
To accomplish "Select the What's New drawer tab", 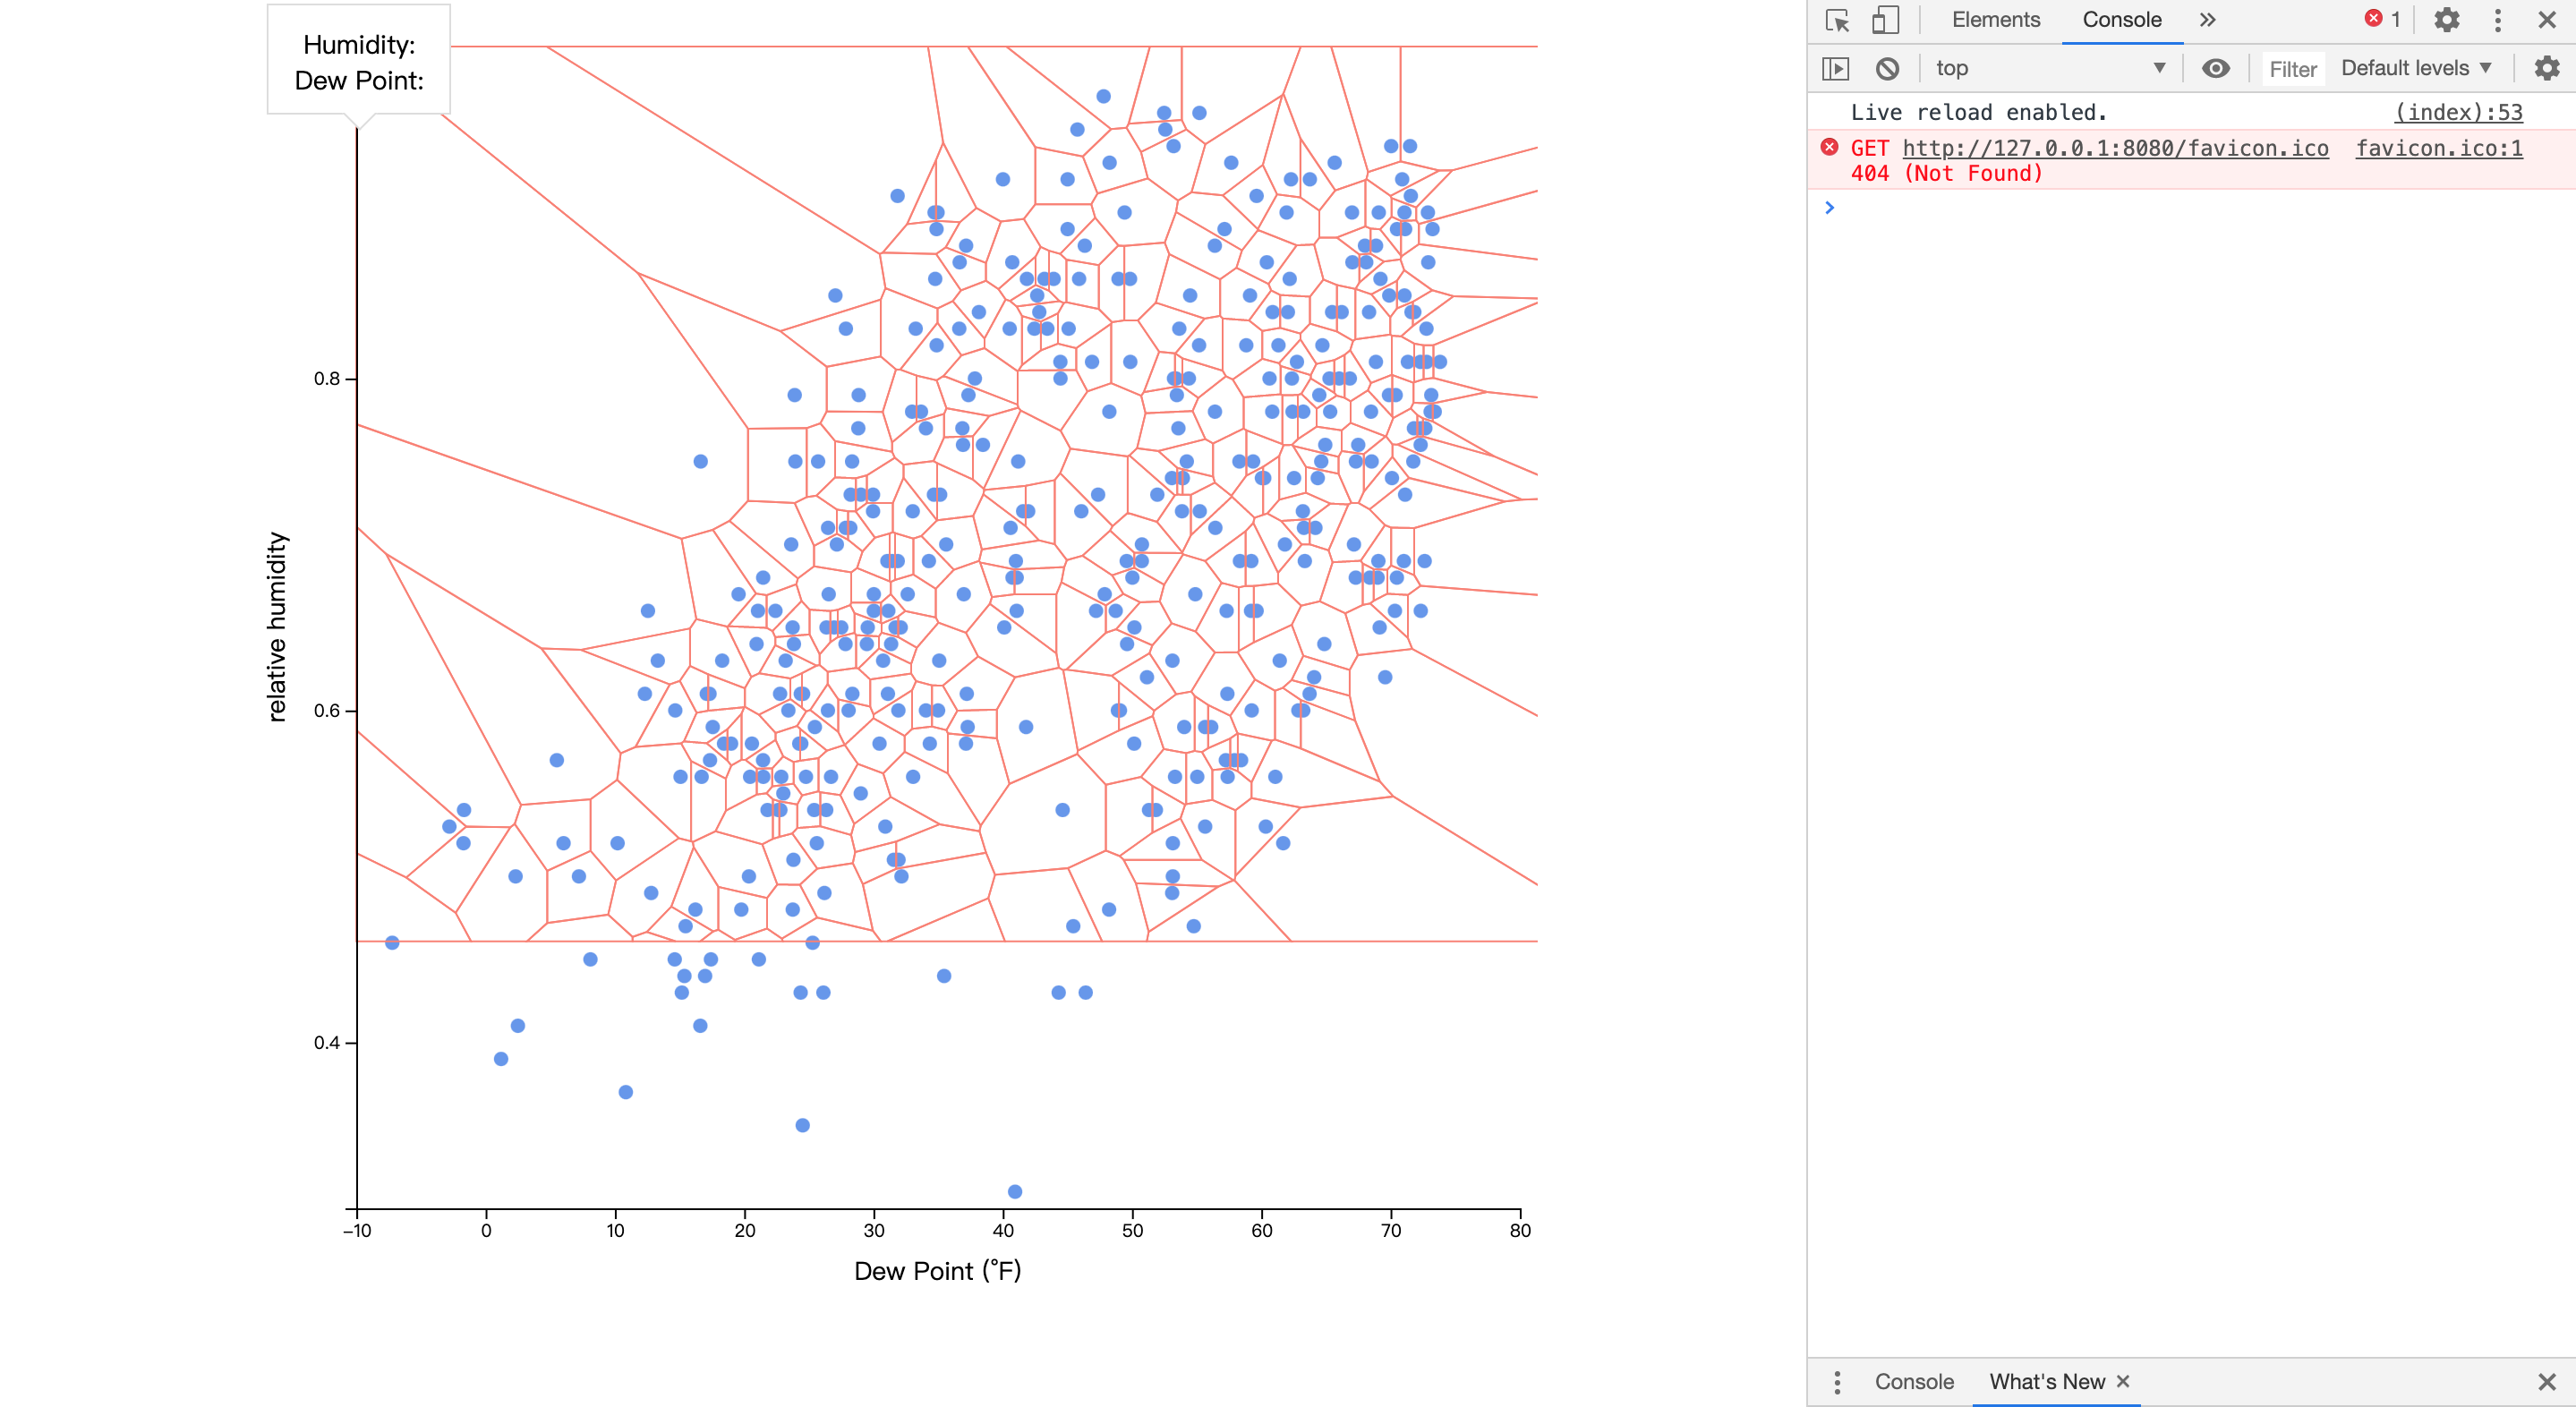I will (2047, 1382).
